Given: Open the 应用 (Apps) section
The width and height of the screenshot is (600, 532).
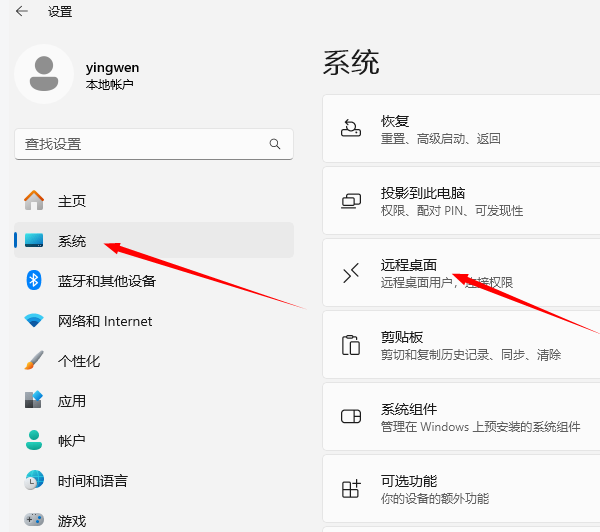Looking at the screenshot, I should pyautogui.click(x=72, y=401).
